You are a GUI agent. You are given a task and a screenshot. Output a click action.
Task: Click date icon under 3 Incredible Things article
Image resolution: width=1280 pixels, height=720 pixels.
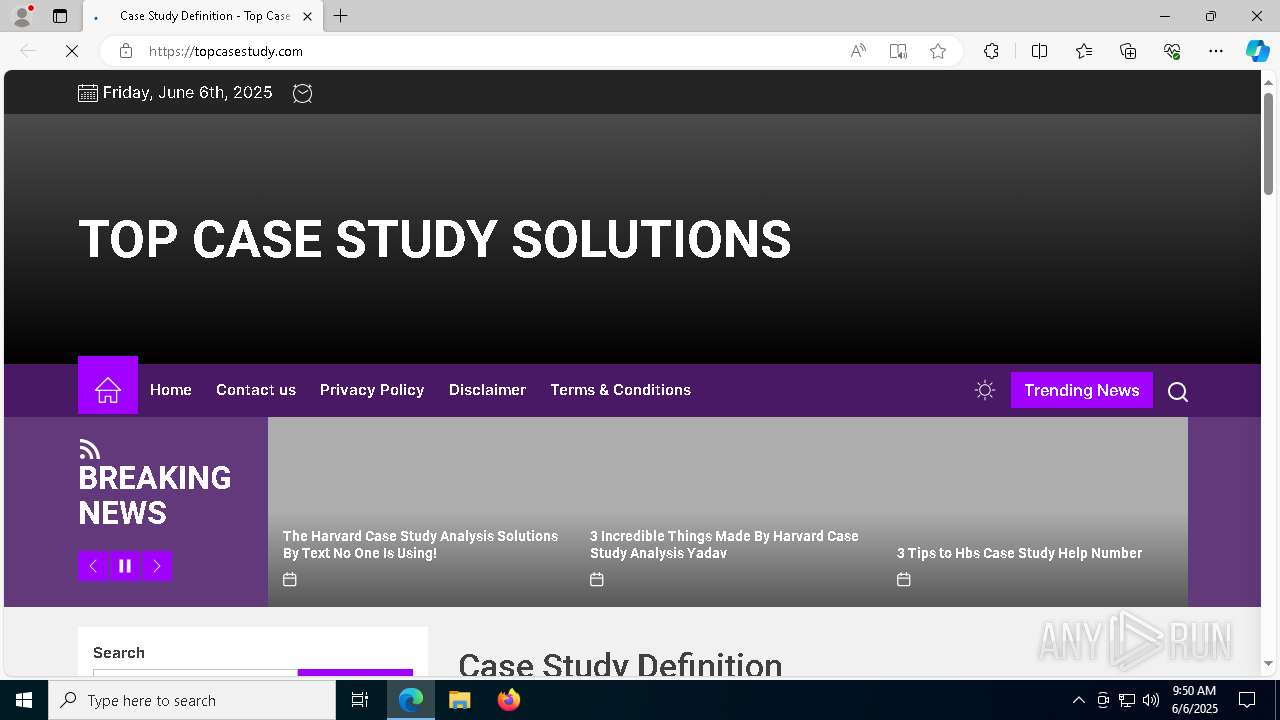[597, 579]
